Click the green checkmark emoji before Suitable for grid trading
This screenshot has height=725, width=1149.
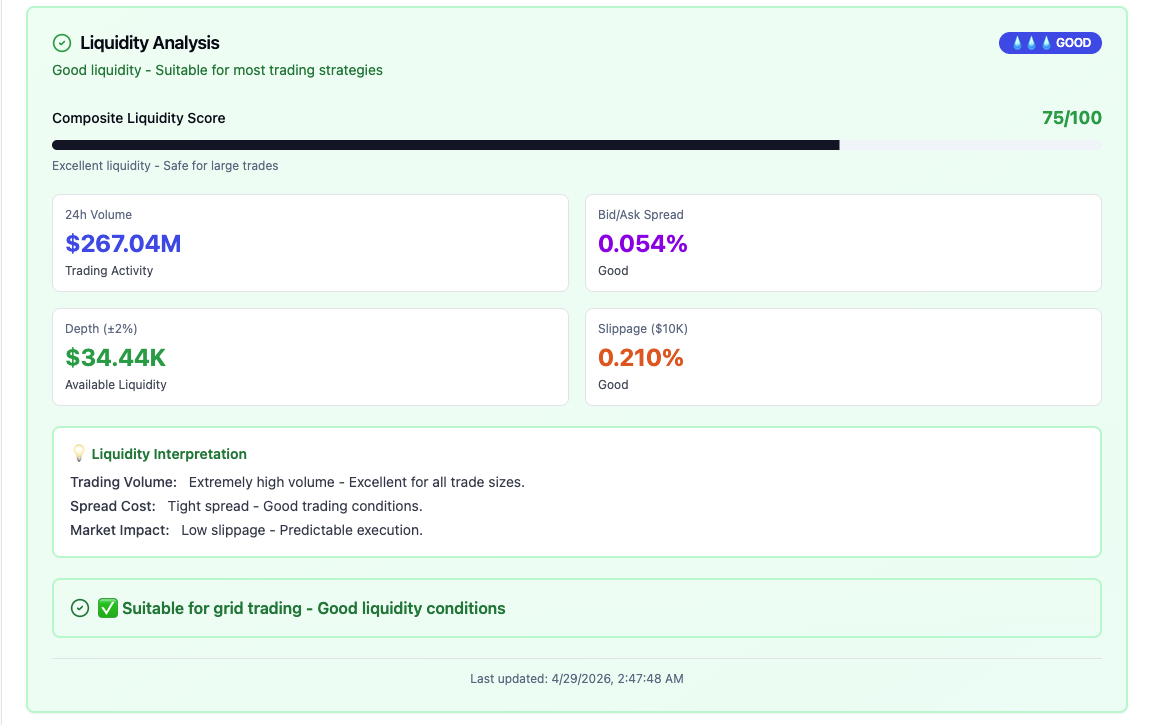(x=108, y=608)
